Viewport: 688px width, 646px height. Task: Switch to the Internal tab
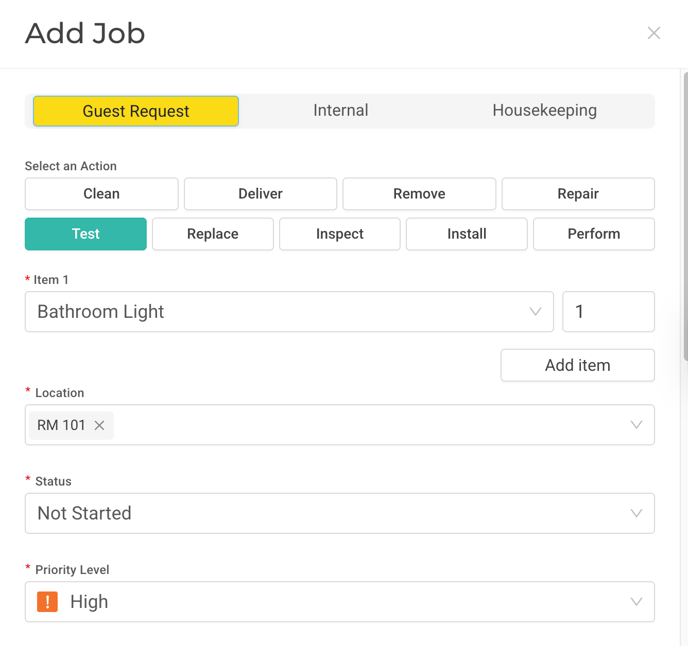point(340,111)
